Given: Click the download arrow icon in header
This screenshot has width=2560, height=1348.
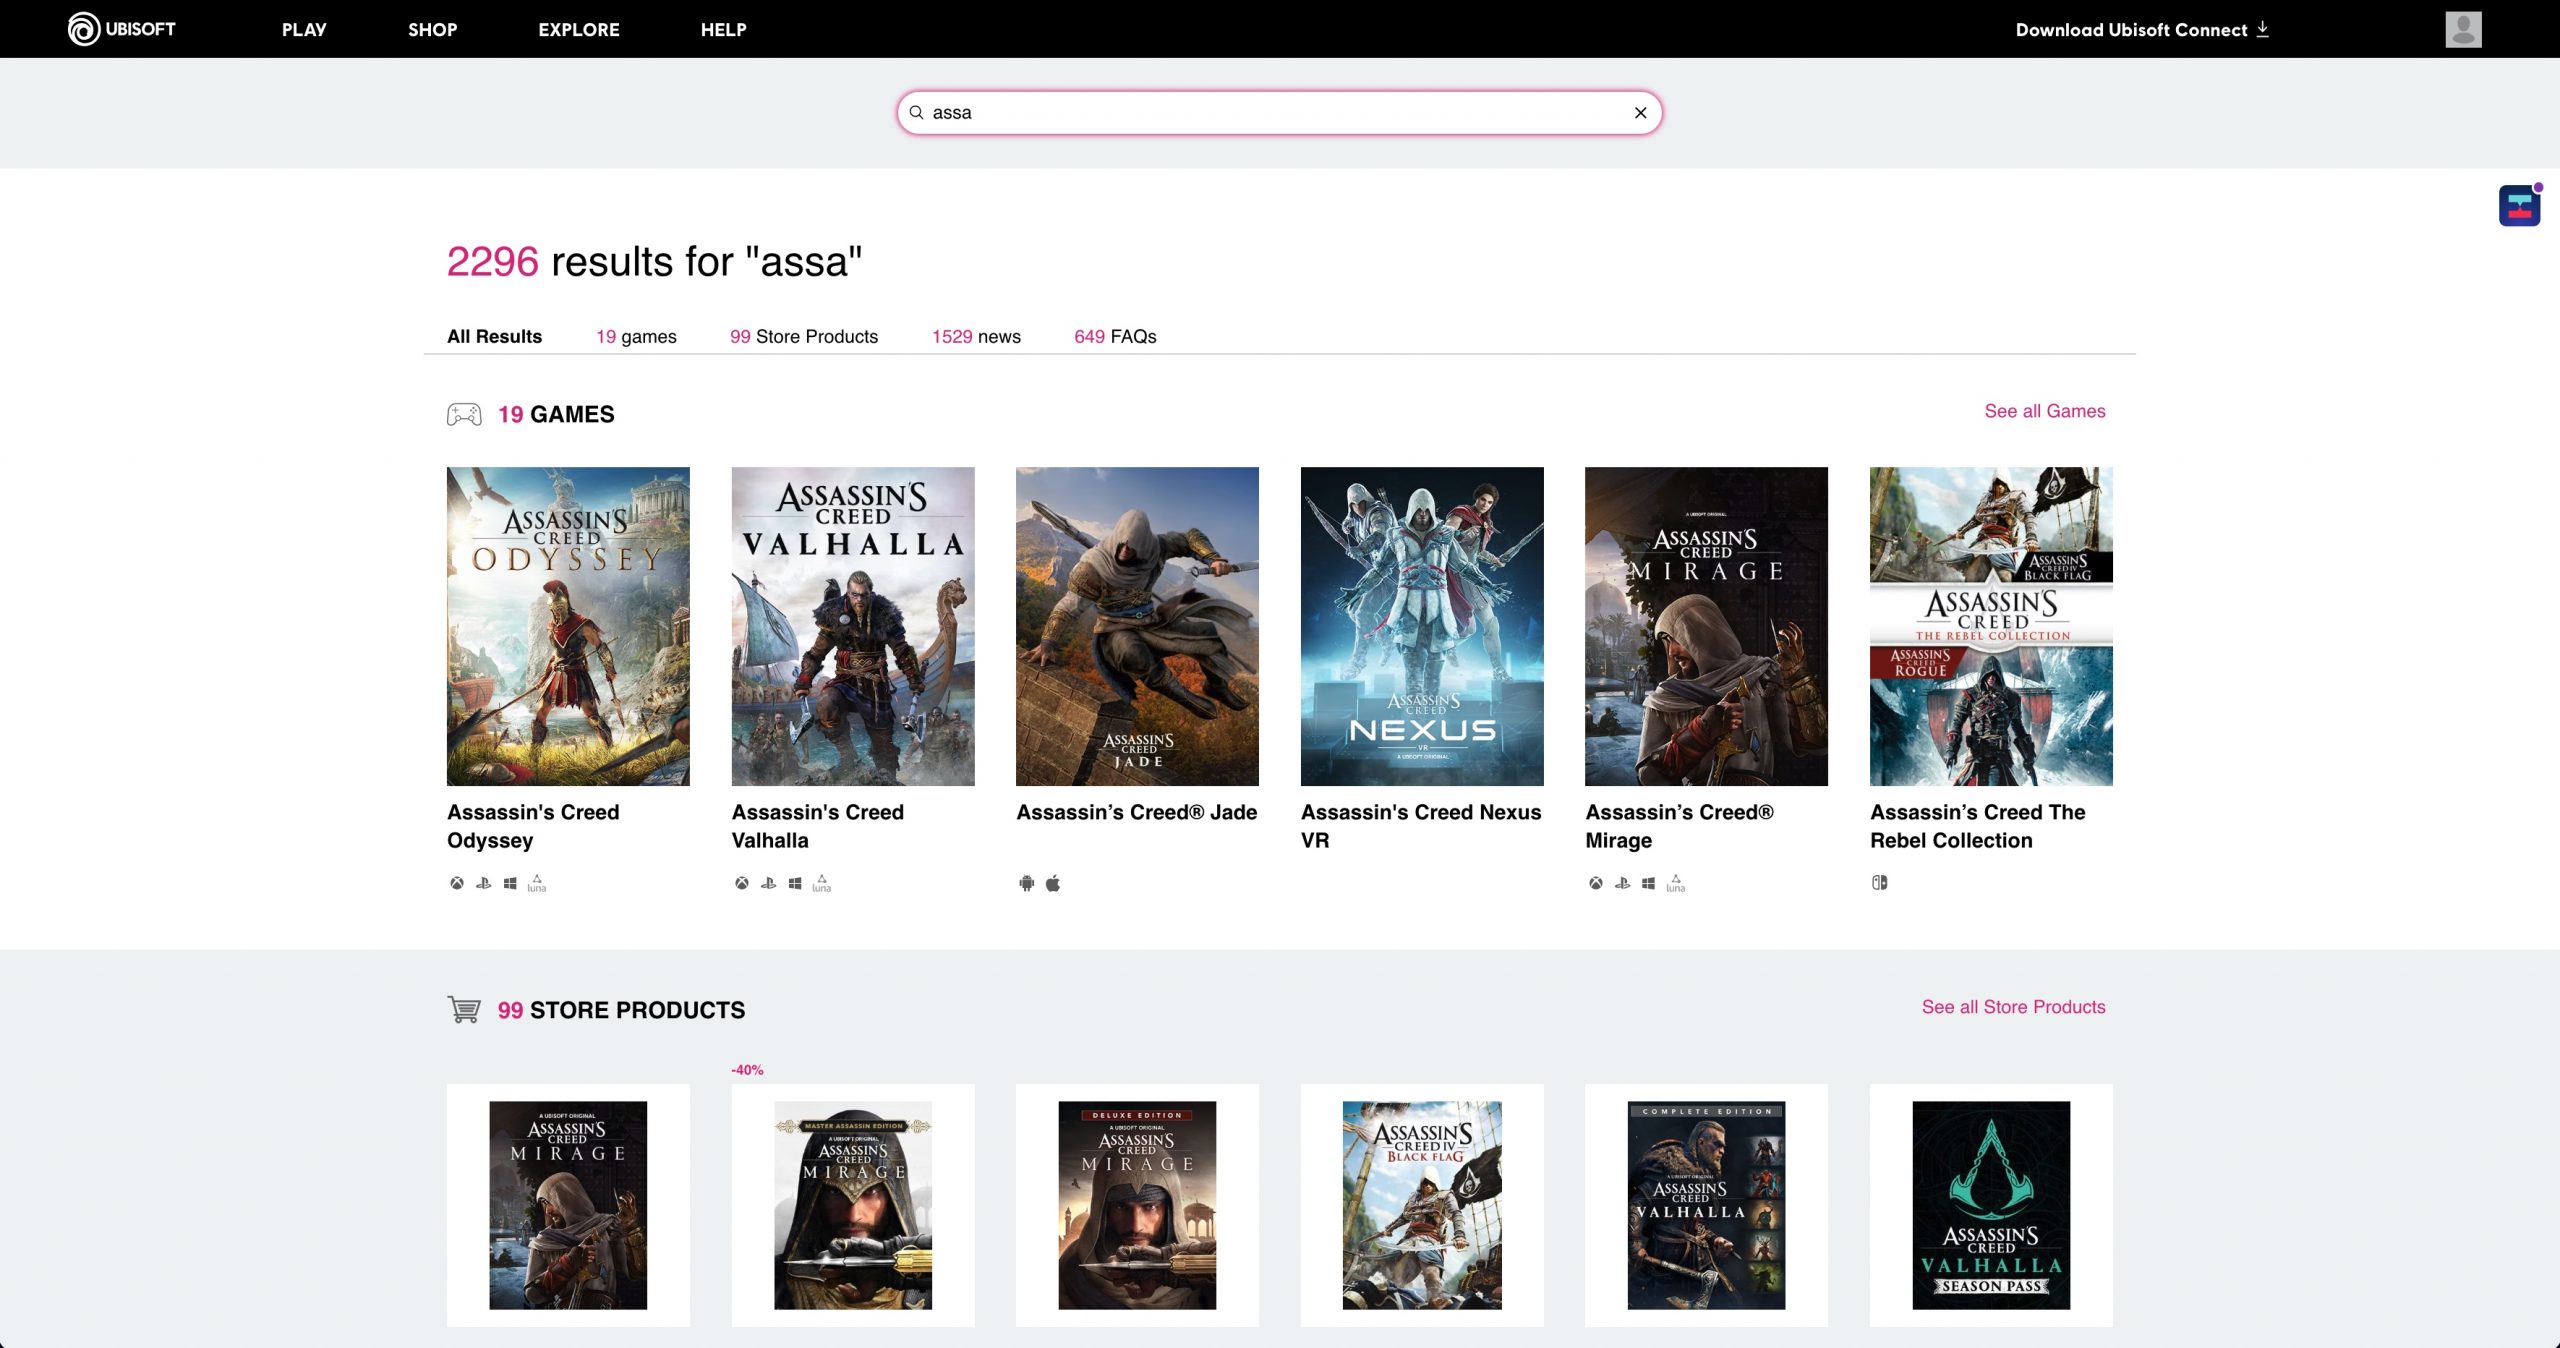Looking at the screenshot, I should pyautogui.click(x=2262, y=29).
